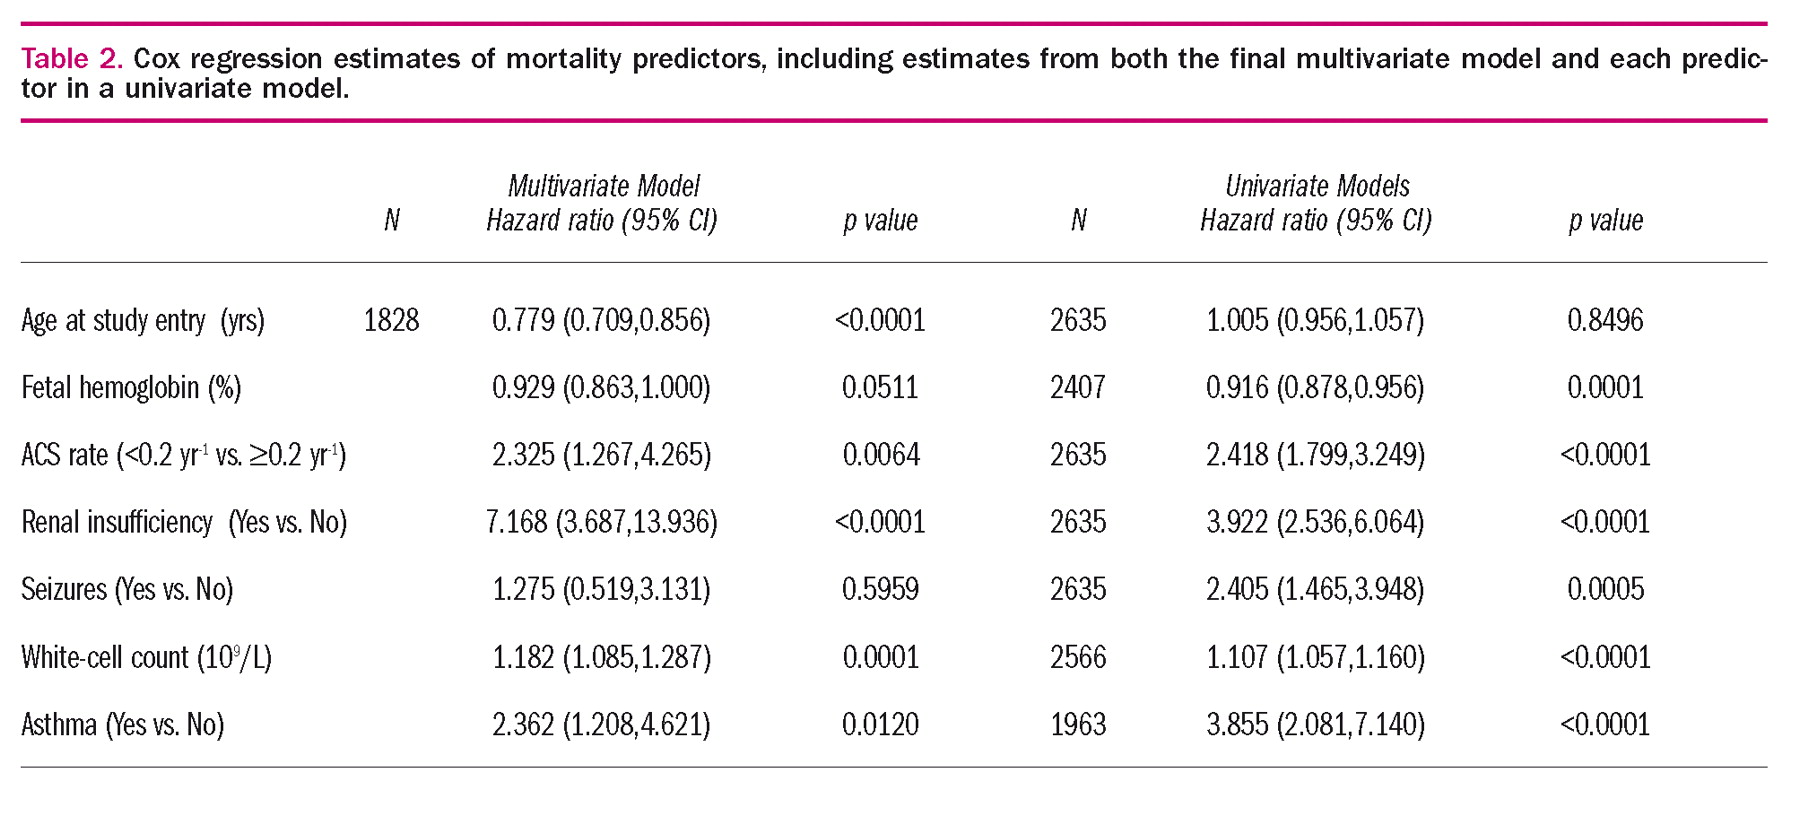This screenshot has height=816, width=1800.
Task: Click the N value 1828
Action: tap(391, 321)
